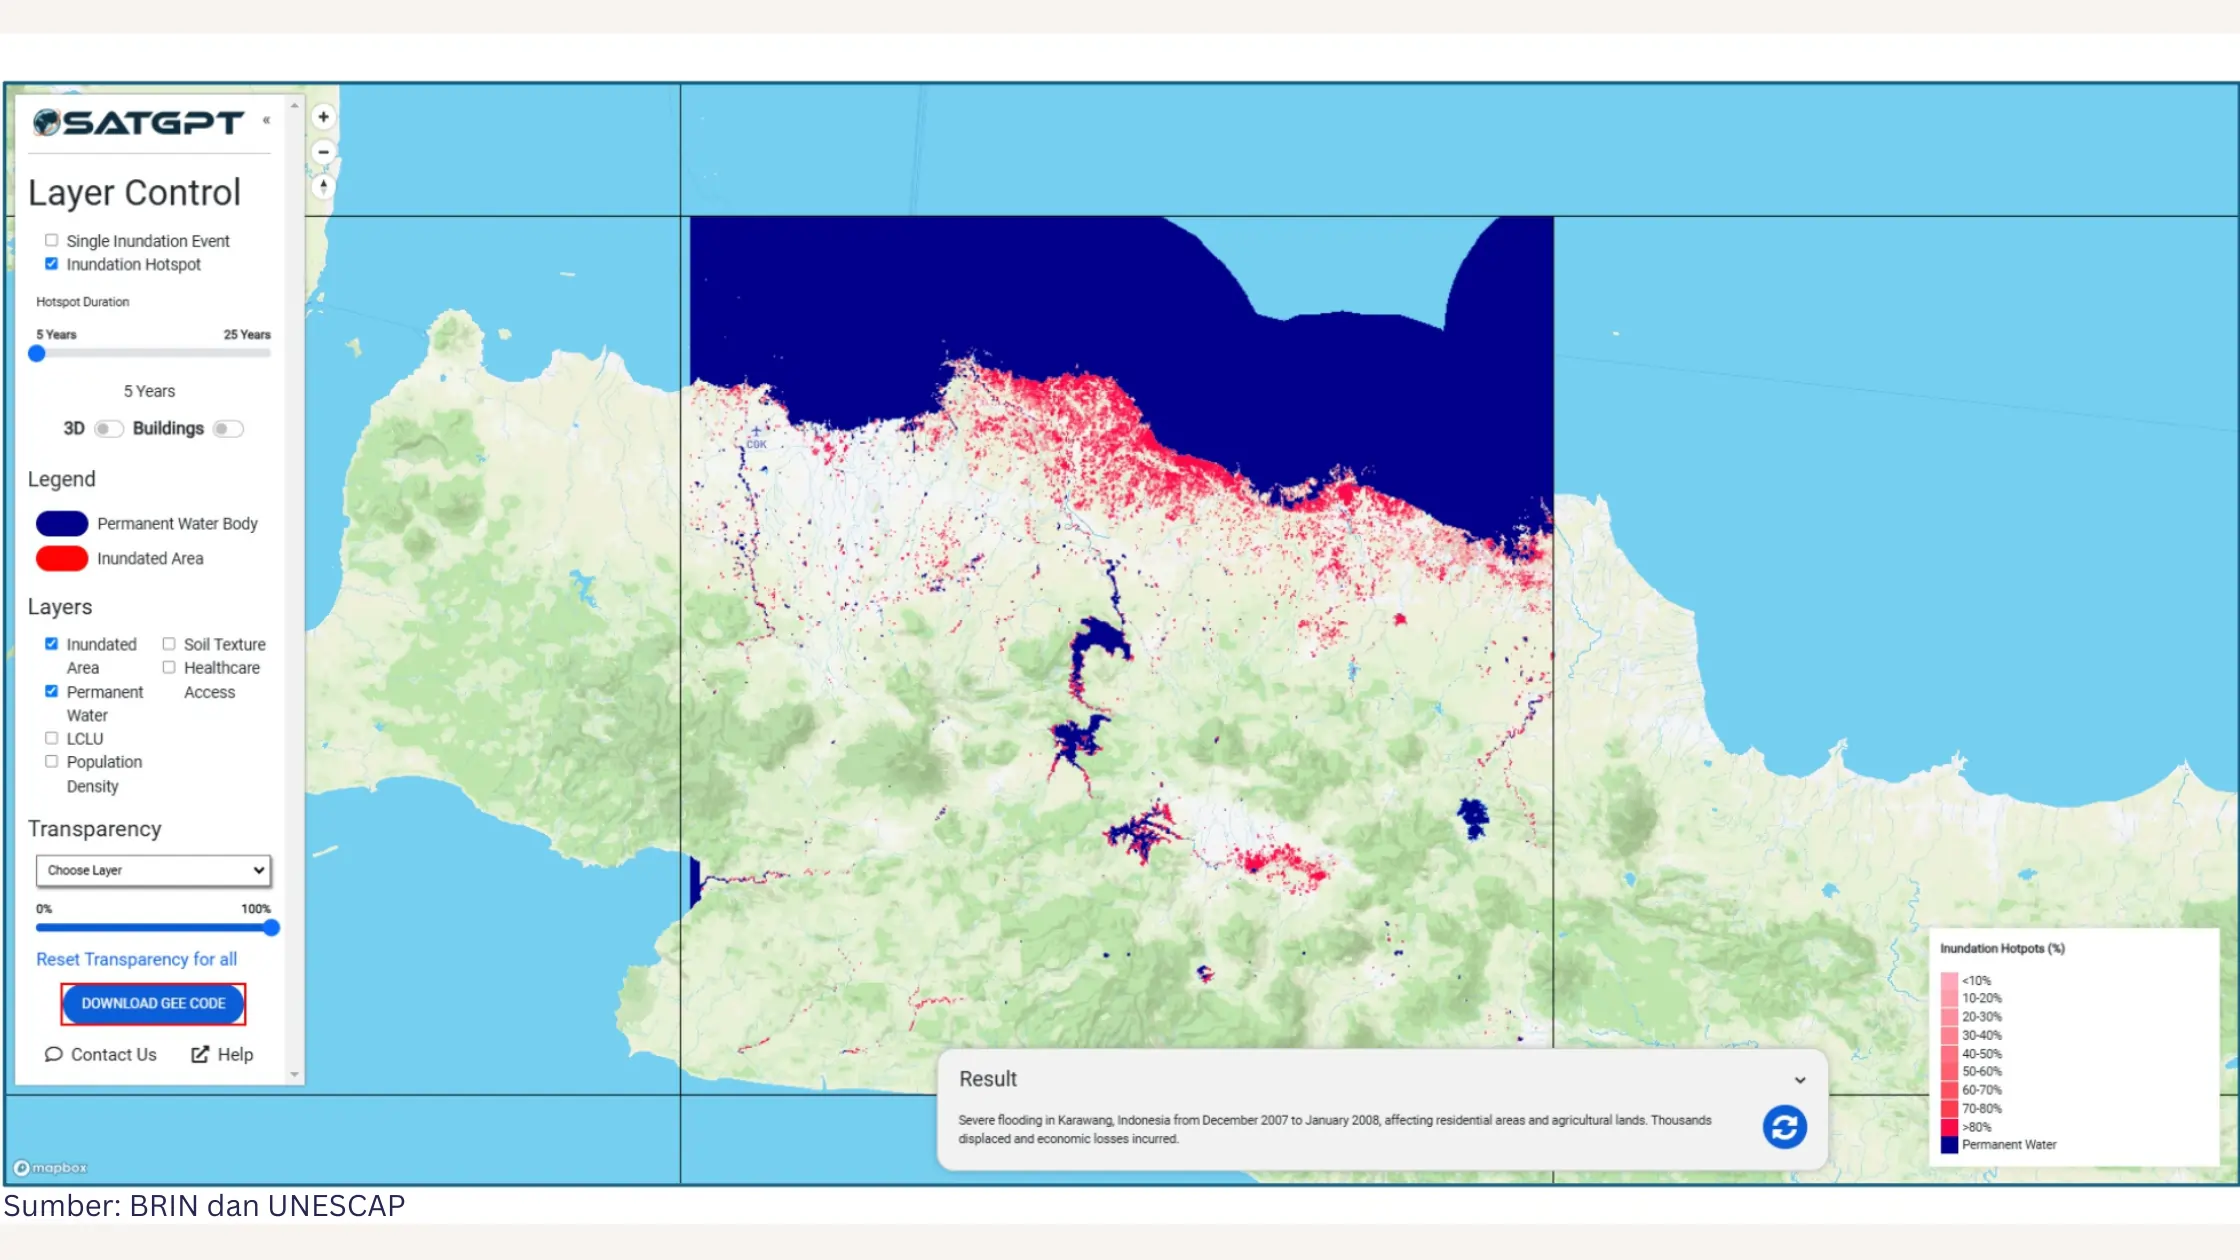Viewport: 2240px width, 1260px height.
Task: Click the SATGPT globe logo
Action: tap(47, 122)
